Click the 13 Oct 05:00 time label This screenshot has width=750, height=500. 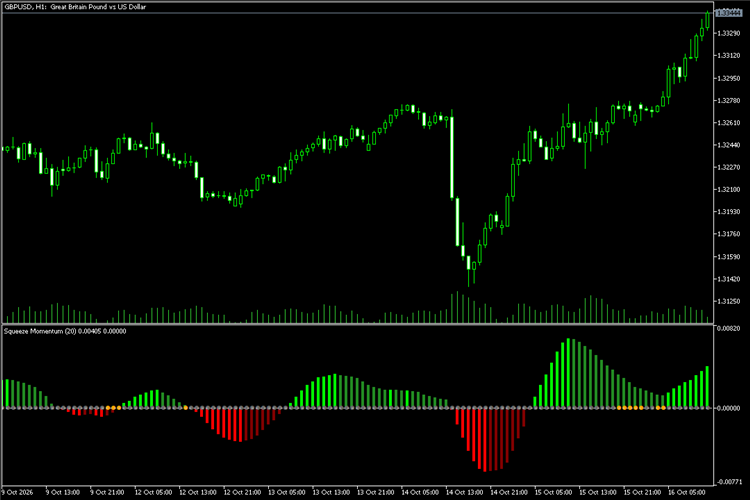click(287, 492)
